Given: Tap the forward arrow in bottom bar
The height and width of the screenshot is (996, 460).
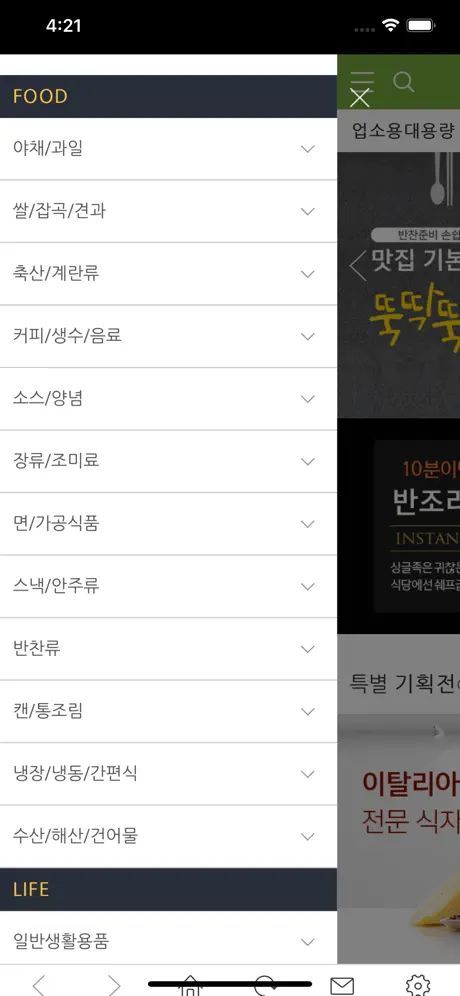Looking at the screenshot, I should pos(114,985).
